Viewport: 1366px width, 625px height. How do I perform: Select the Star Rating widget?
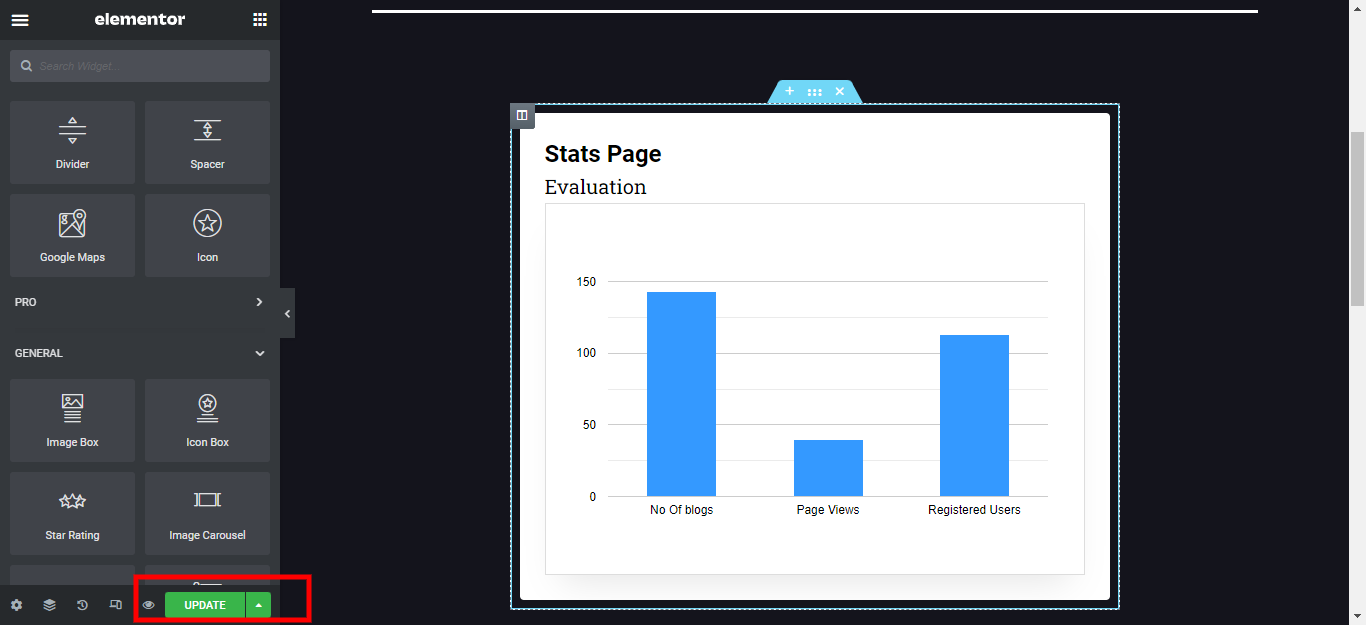click(x=72, y=513)
